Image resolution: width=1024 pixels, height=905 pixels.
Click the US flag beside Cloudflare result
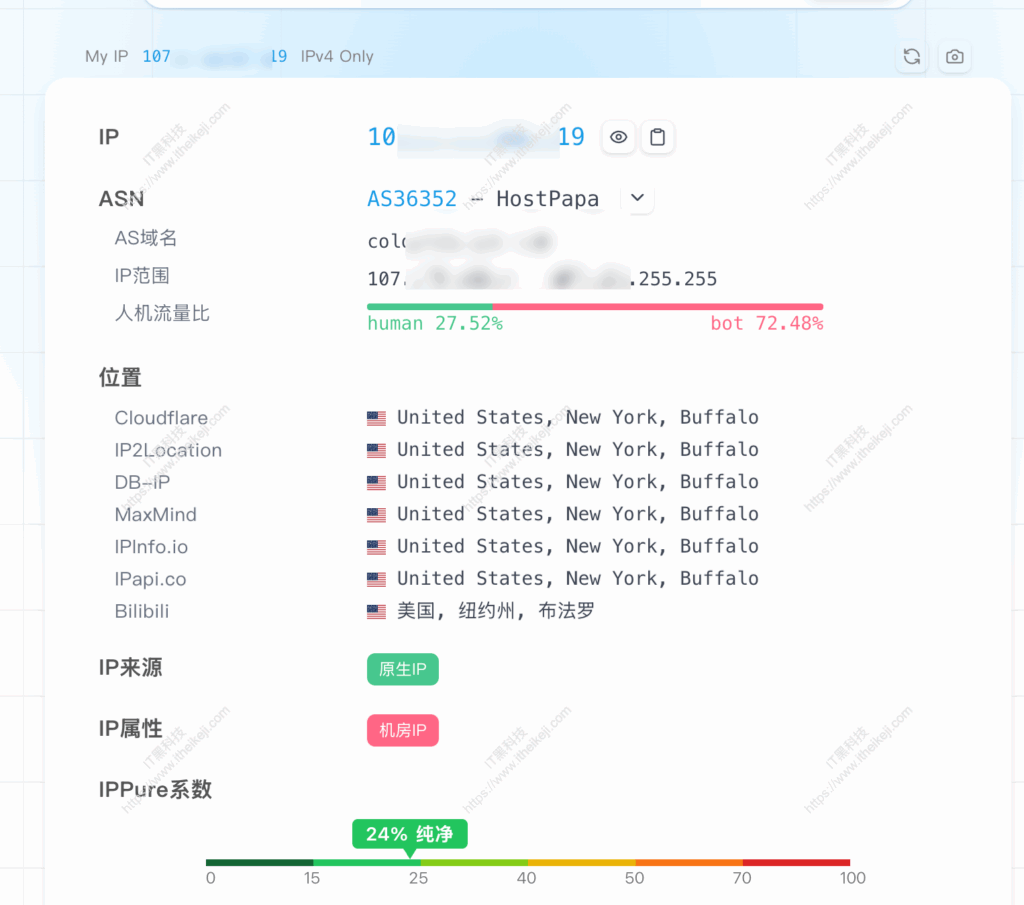pos(376,418)
